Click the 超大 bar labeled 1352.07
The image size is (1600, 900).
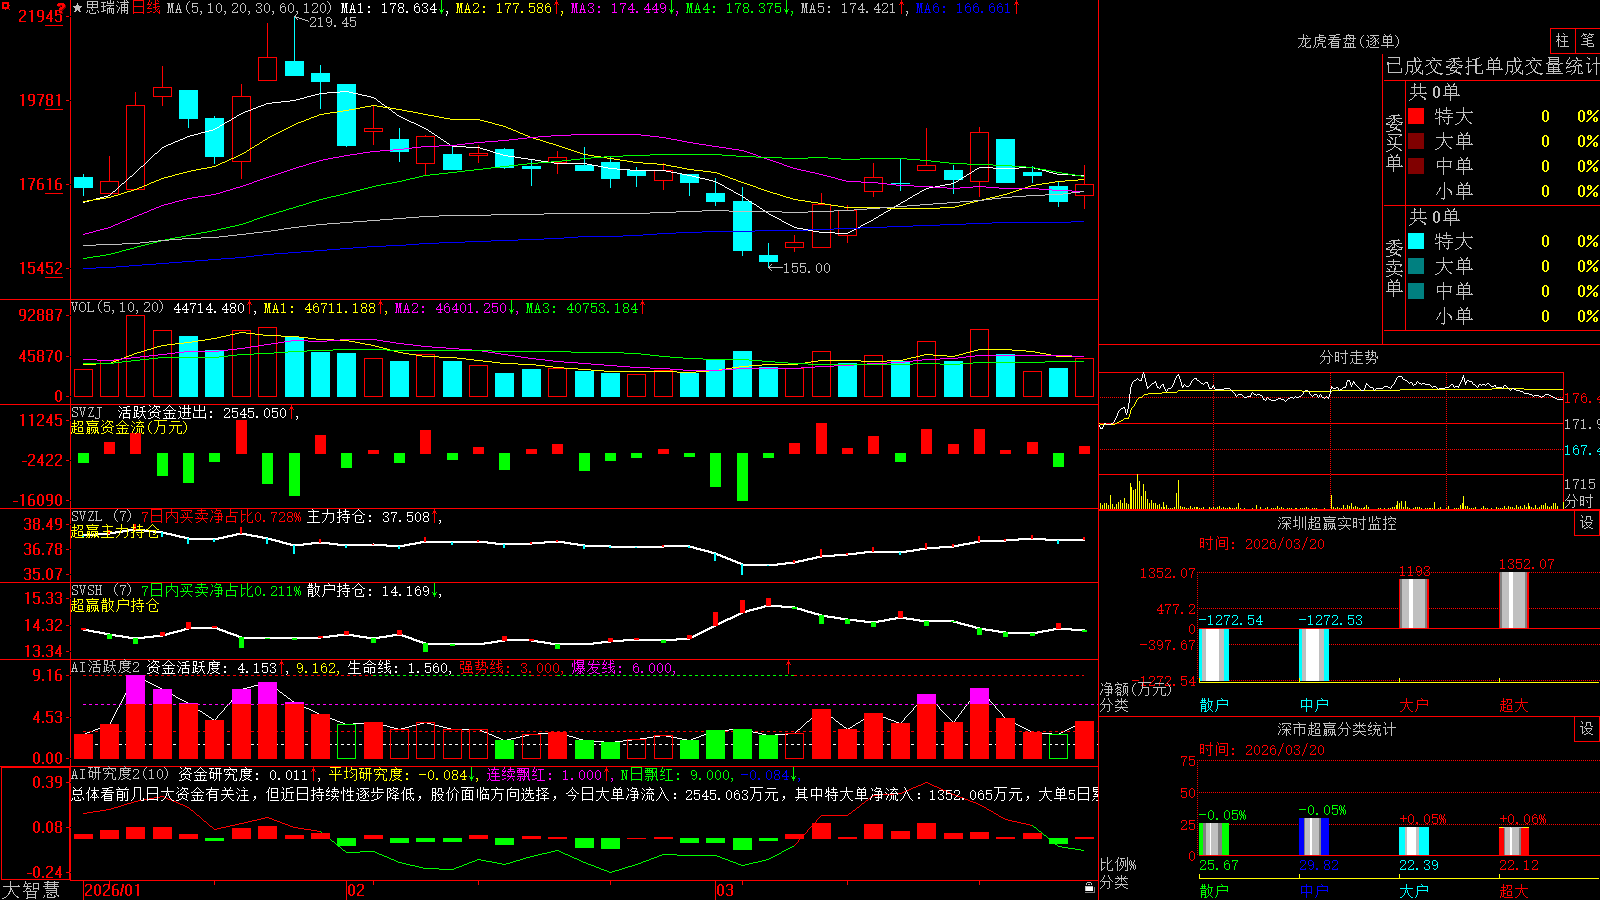[1514, 600]
